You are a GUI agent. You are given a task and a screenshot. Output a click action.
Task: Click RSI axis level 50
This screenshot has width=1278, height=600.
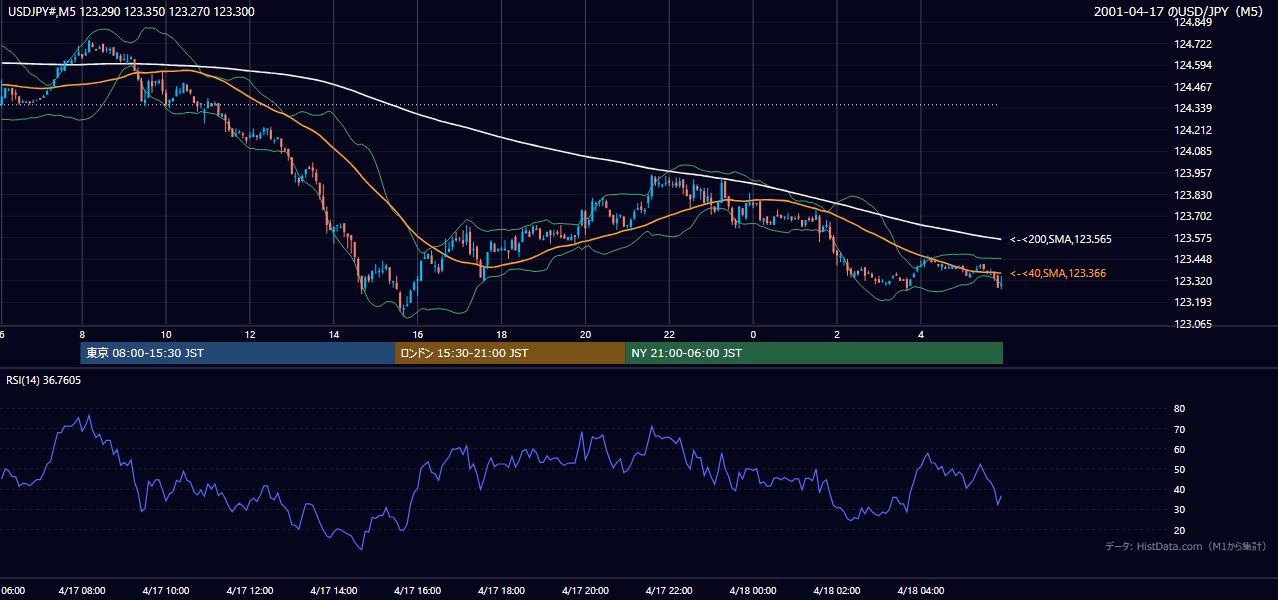[1179, 469]
